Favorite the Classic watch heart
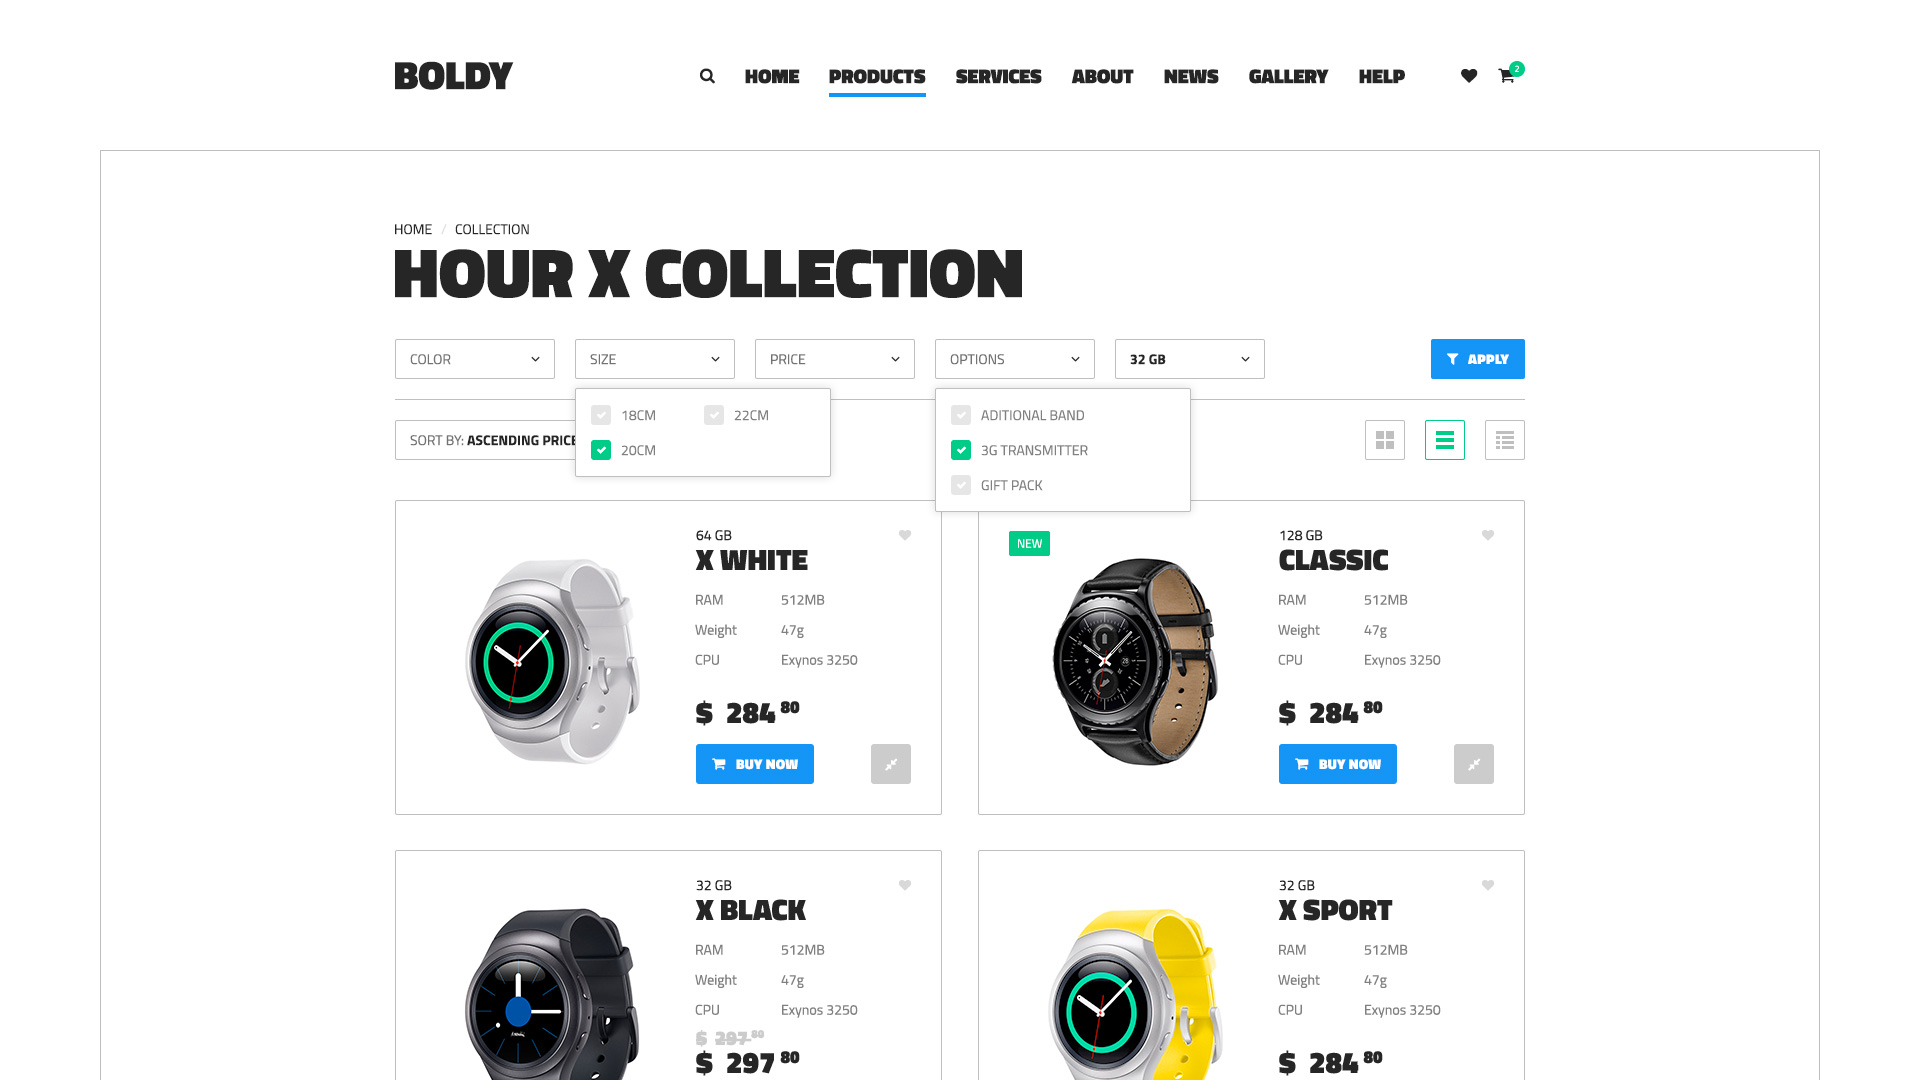Screen dimensions: 1920x1080 [1488, 535]
